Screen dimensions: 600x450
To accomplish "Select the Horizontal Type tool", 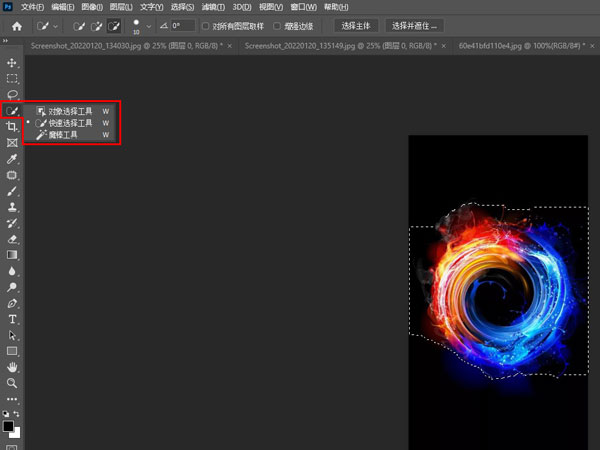I will click(12, 319).
